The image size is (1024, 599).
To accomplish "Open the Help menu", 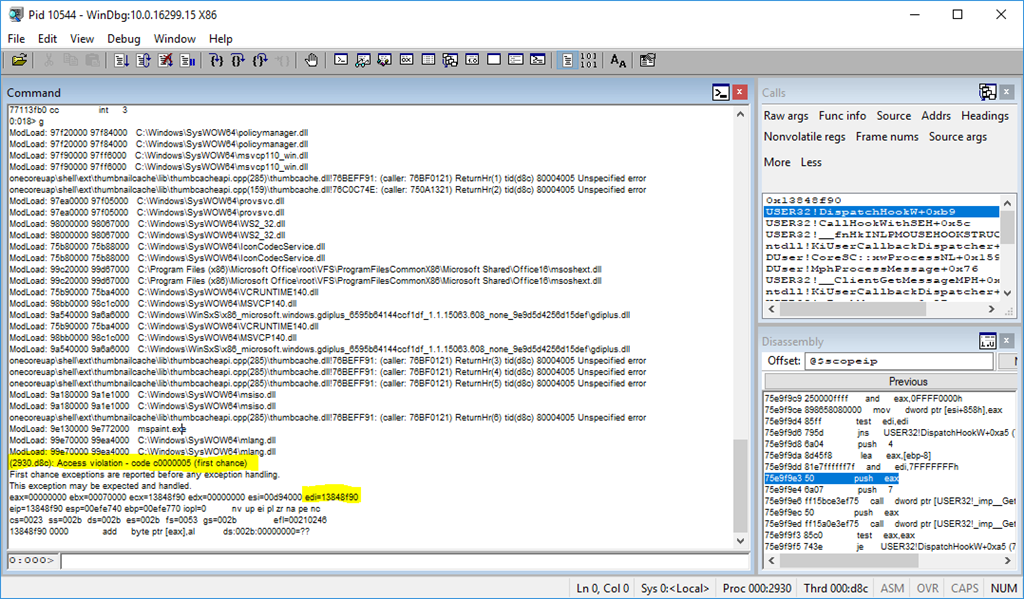I will 221,39.
